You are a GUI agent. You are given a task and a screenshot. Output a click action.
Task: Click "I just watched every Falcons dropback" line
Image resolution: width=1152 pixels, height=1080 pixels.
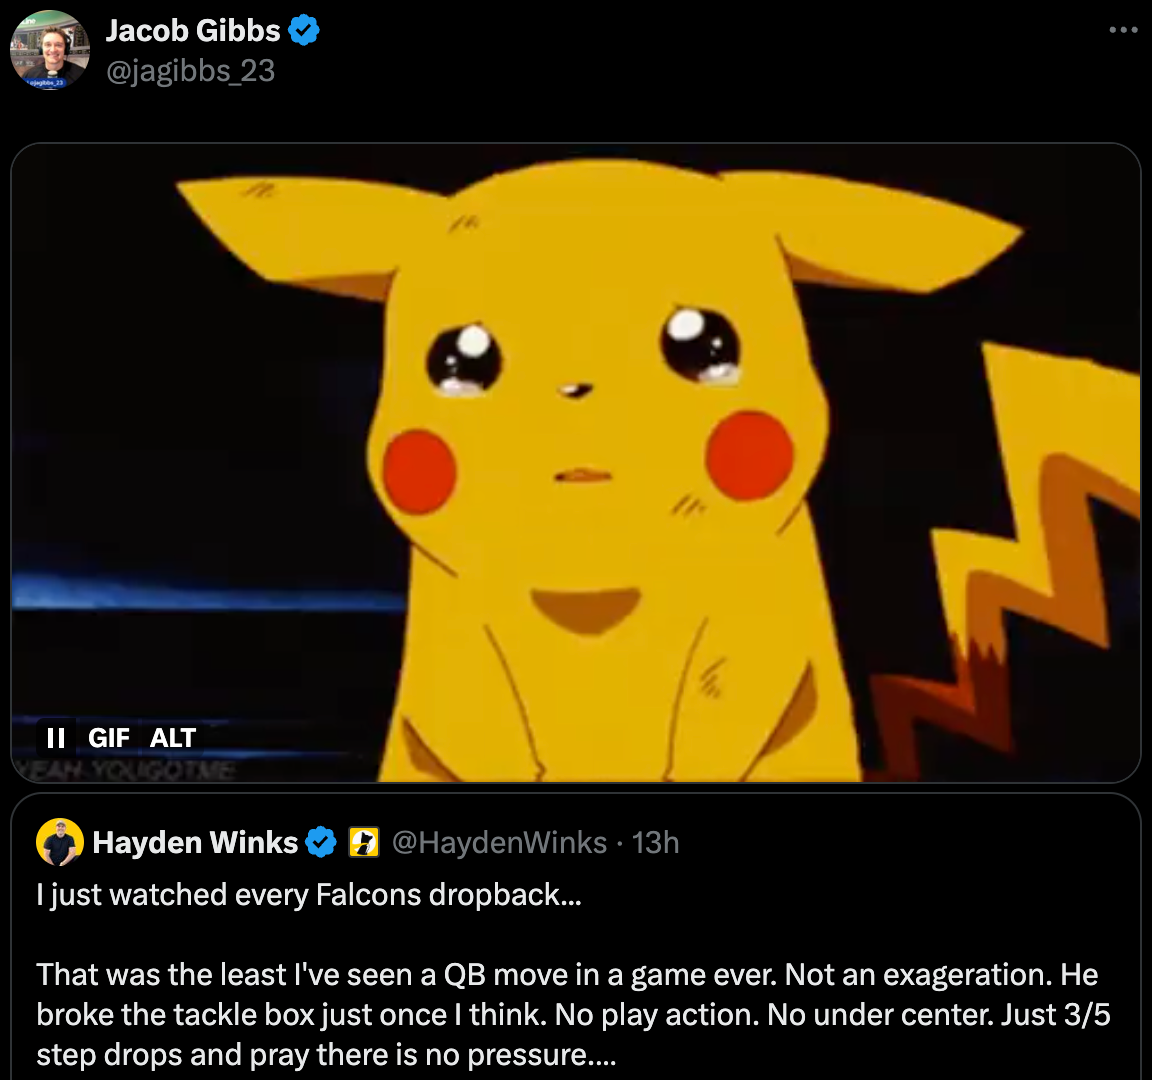click(309, 895)
